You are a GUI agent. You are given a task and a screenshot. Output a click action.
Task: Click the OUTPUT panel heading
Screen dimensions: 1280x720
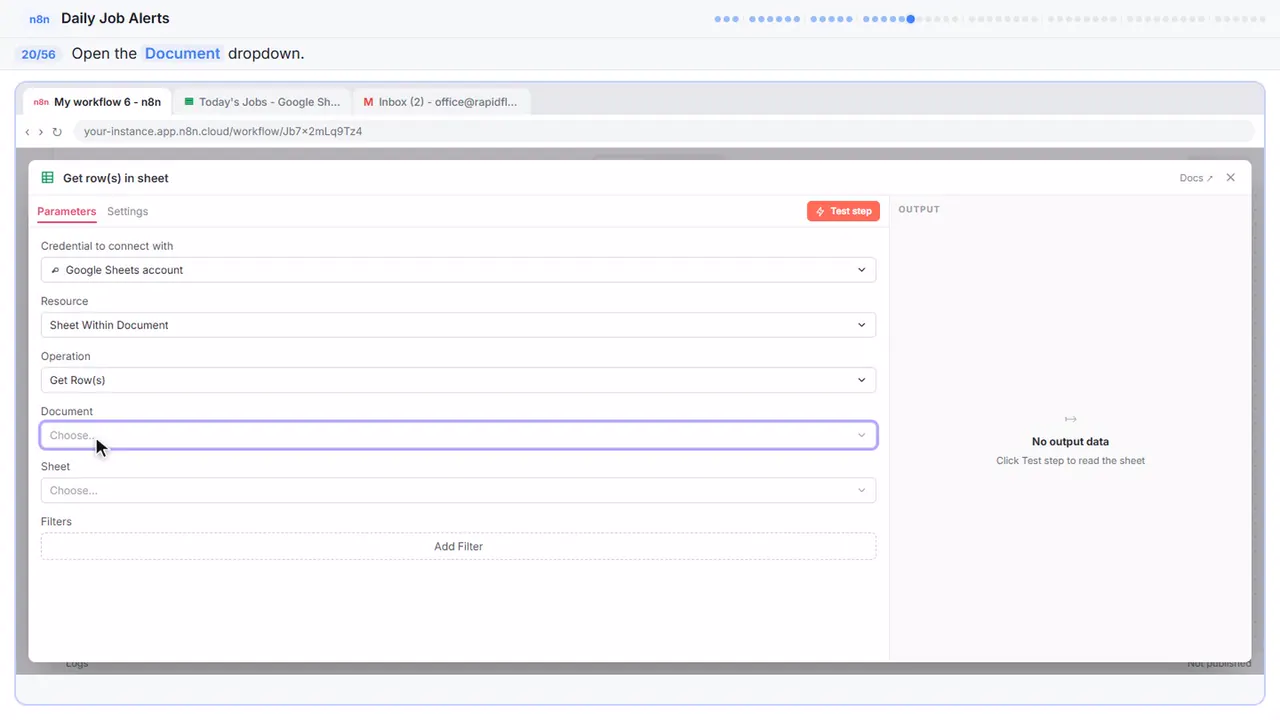pyautogui.click(x=919, y=210)
